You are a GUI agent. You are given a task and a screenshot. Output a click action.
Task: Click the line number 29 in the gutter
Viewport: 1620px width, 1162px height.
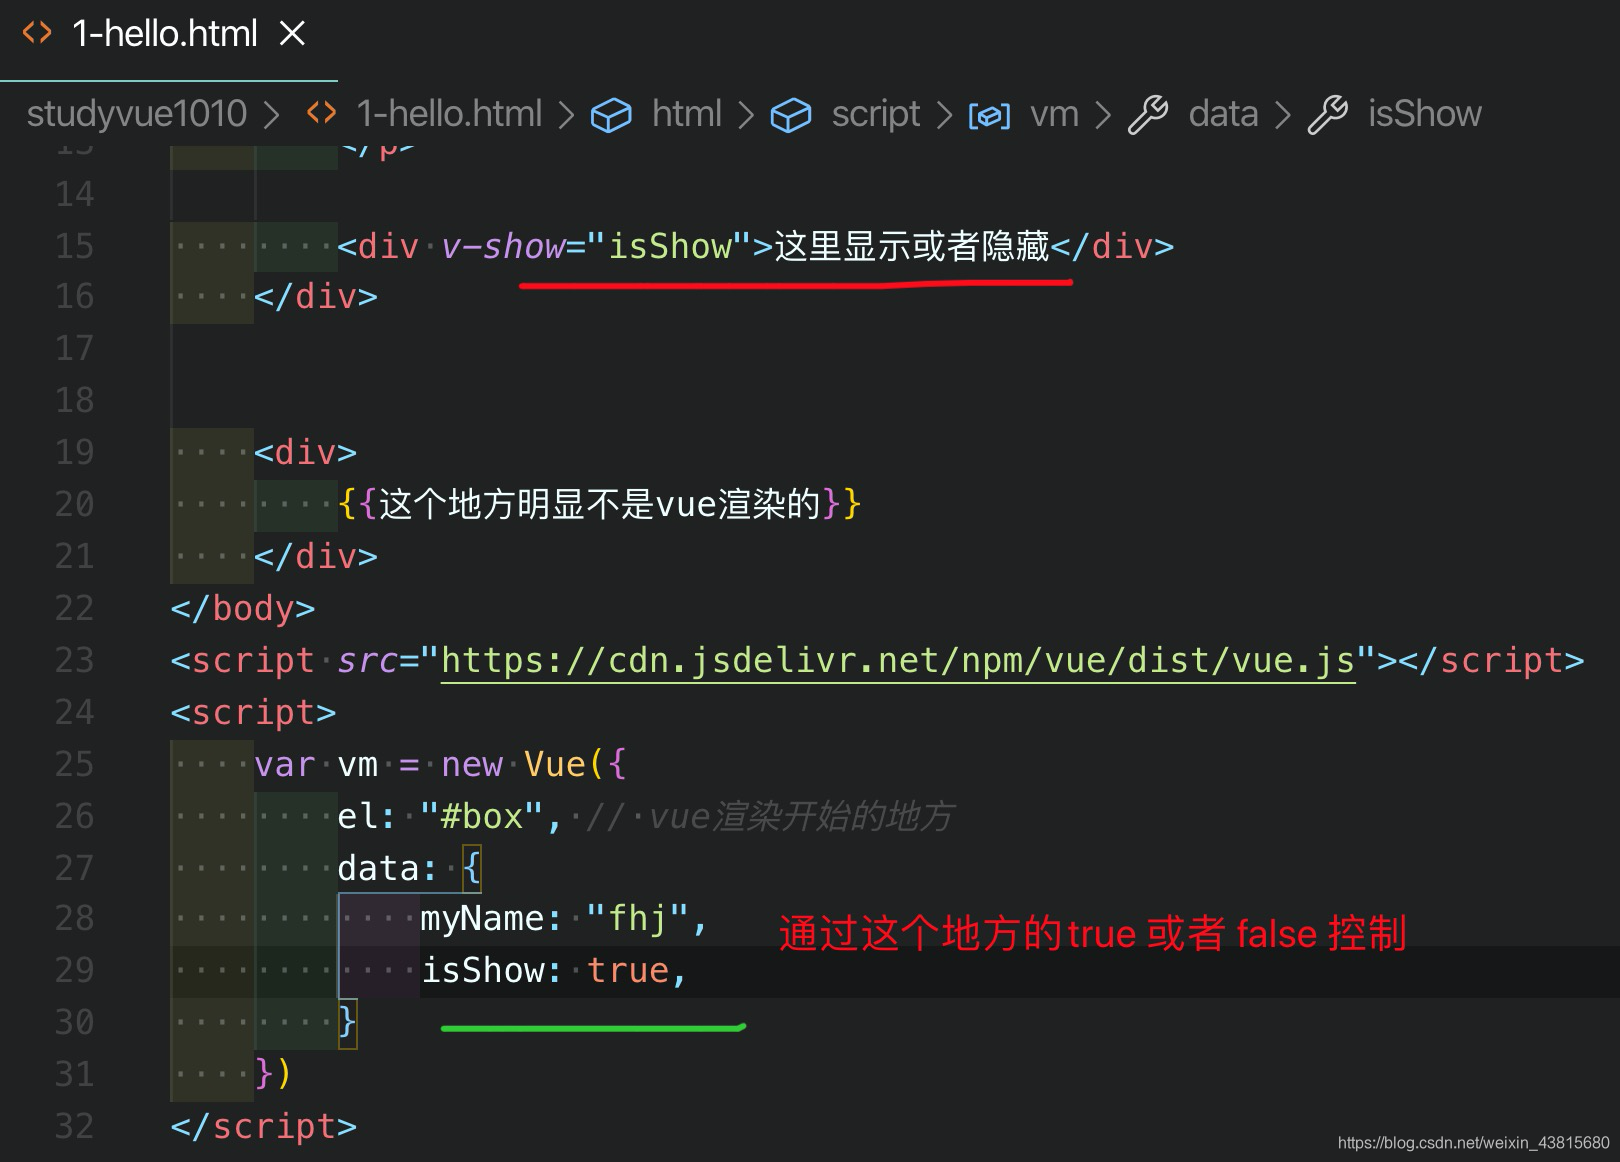point(74,970)
